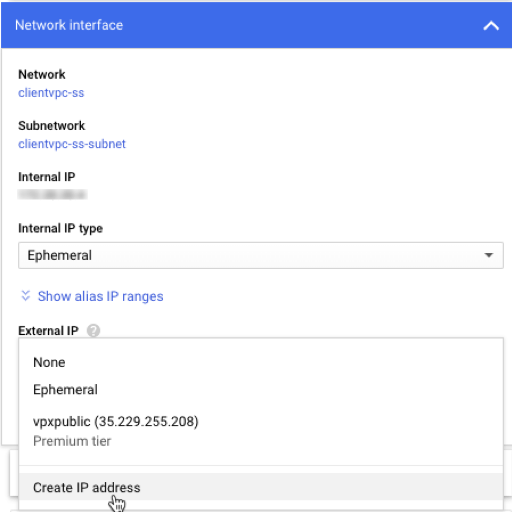Screen dimensions: 512x512
Task: Click the External IP field label
Action: (48, 331)
